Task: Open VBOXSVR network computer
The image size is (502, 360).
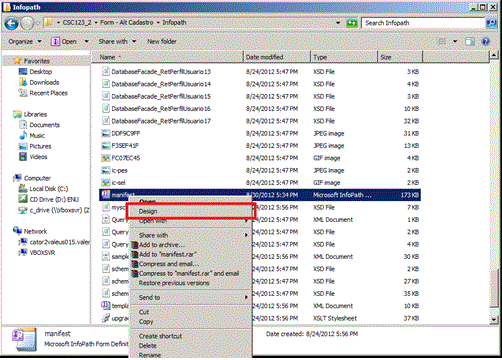Action: [x=37, y=252]
